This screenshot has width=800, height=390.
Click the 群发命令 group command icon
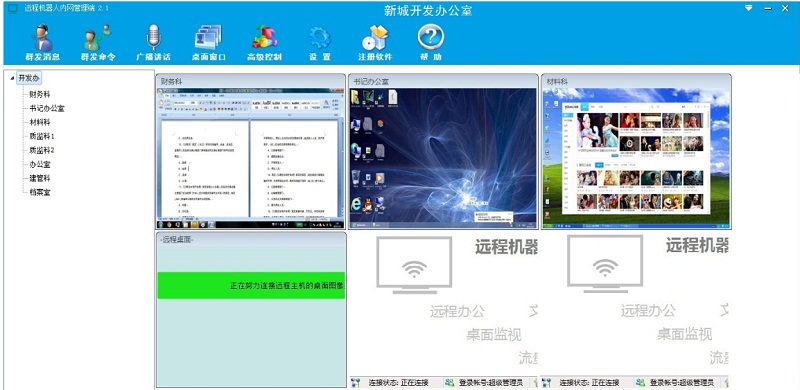98,43
